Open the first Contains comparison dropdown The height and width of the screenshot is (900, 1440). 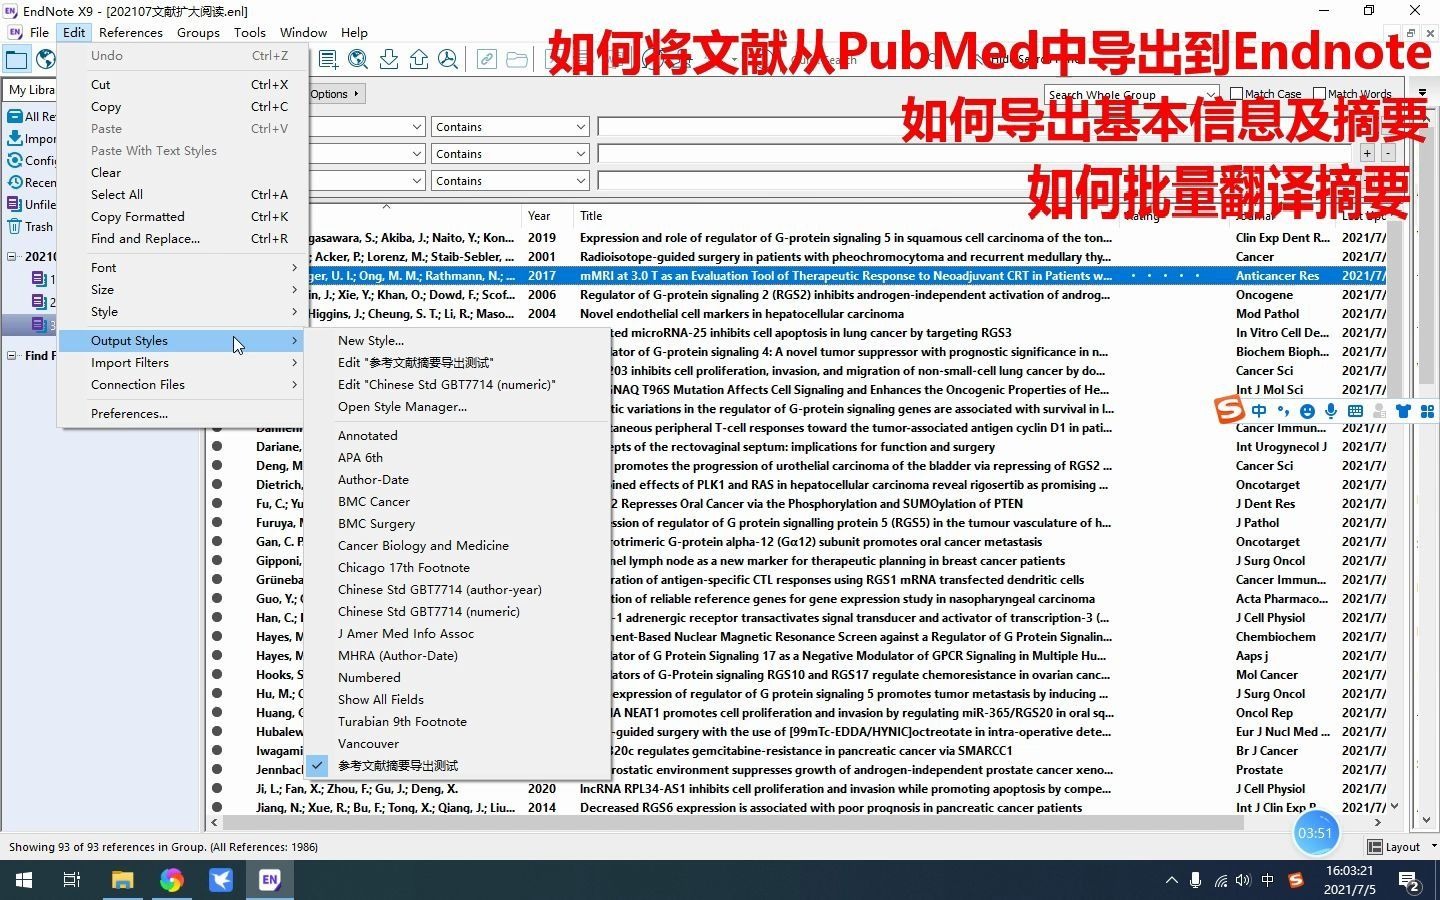(510, 127)
